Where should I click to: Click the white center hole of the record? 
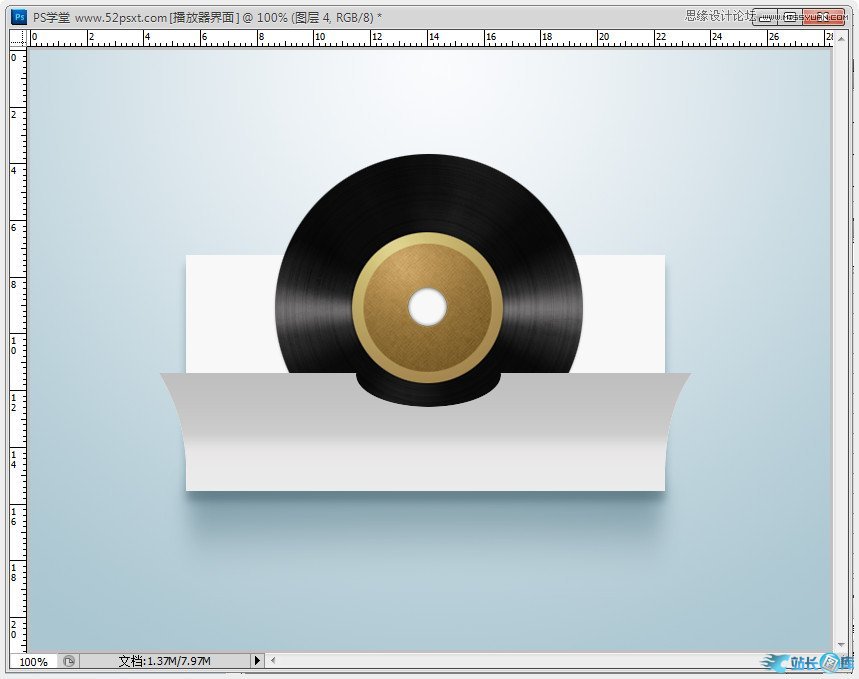tap(428, 307)
